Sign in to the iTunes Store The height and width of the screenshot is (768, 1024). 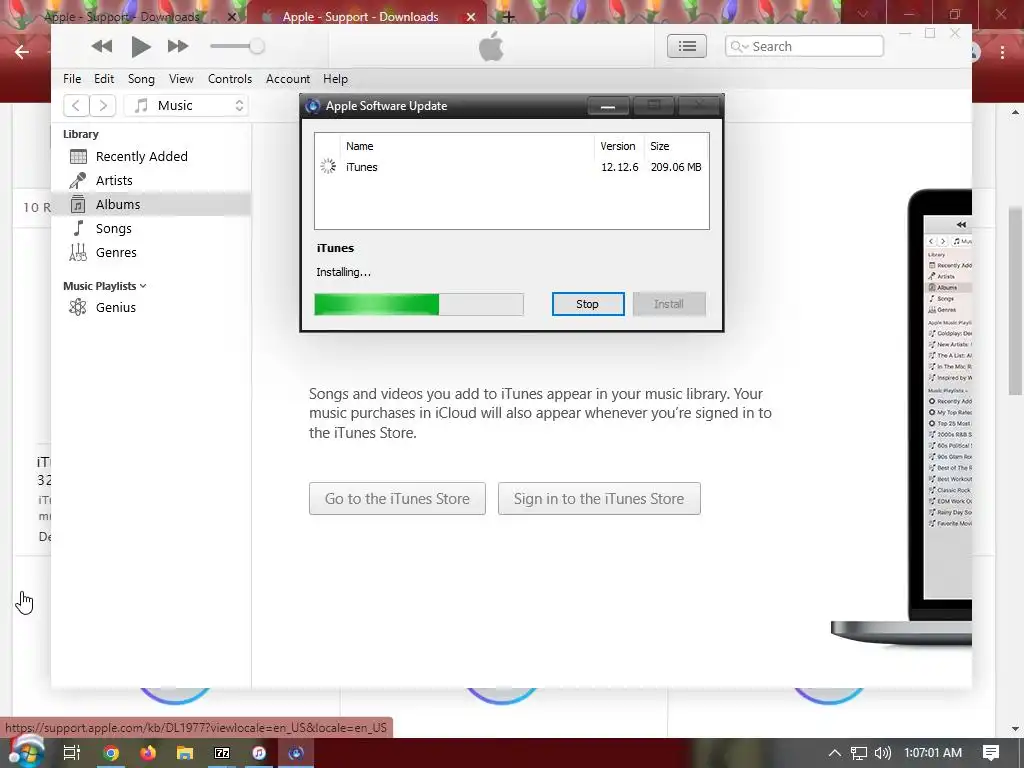tap(599, 499)
